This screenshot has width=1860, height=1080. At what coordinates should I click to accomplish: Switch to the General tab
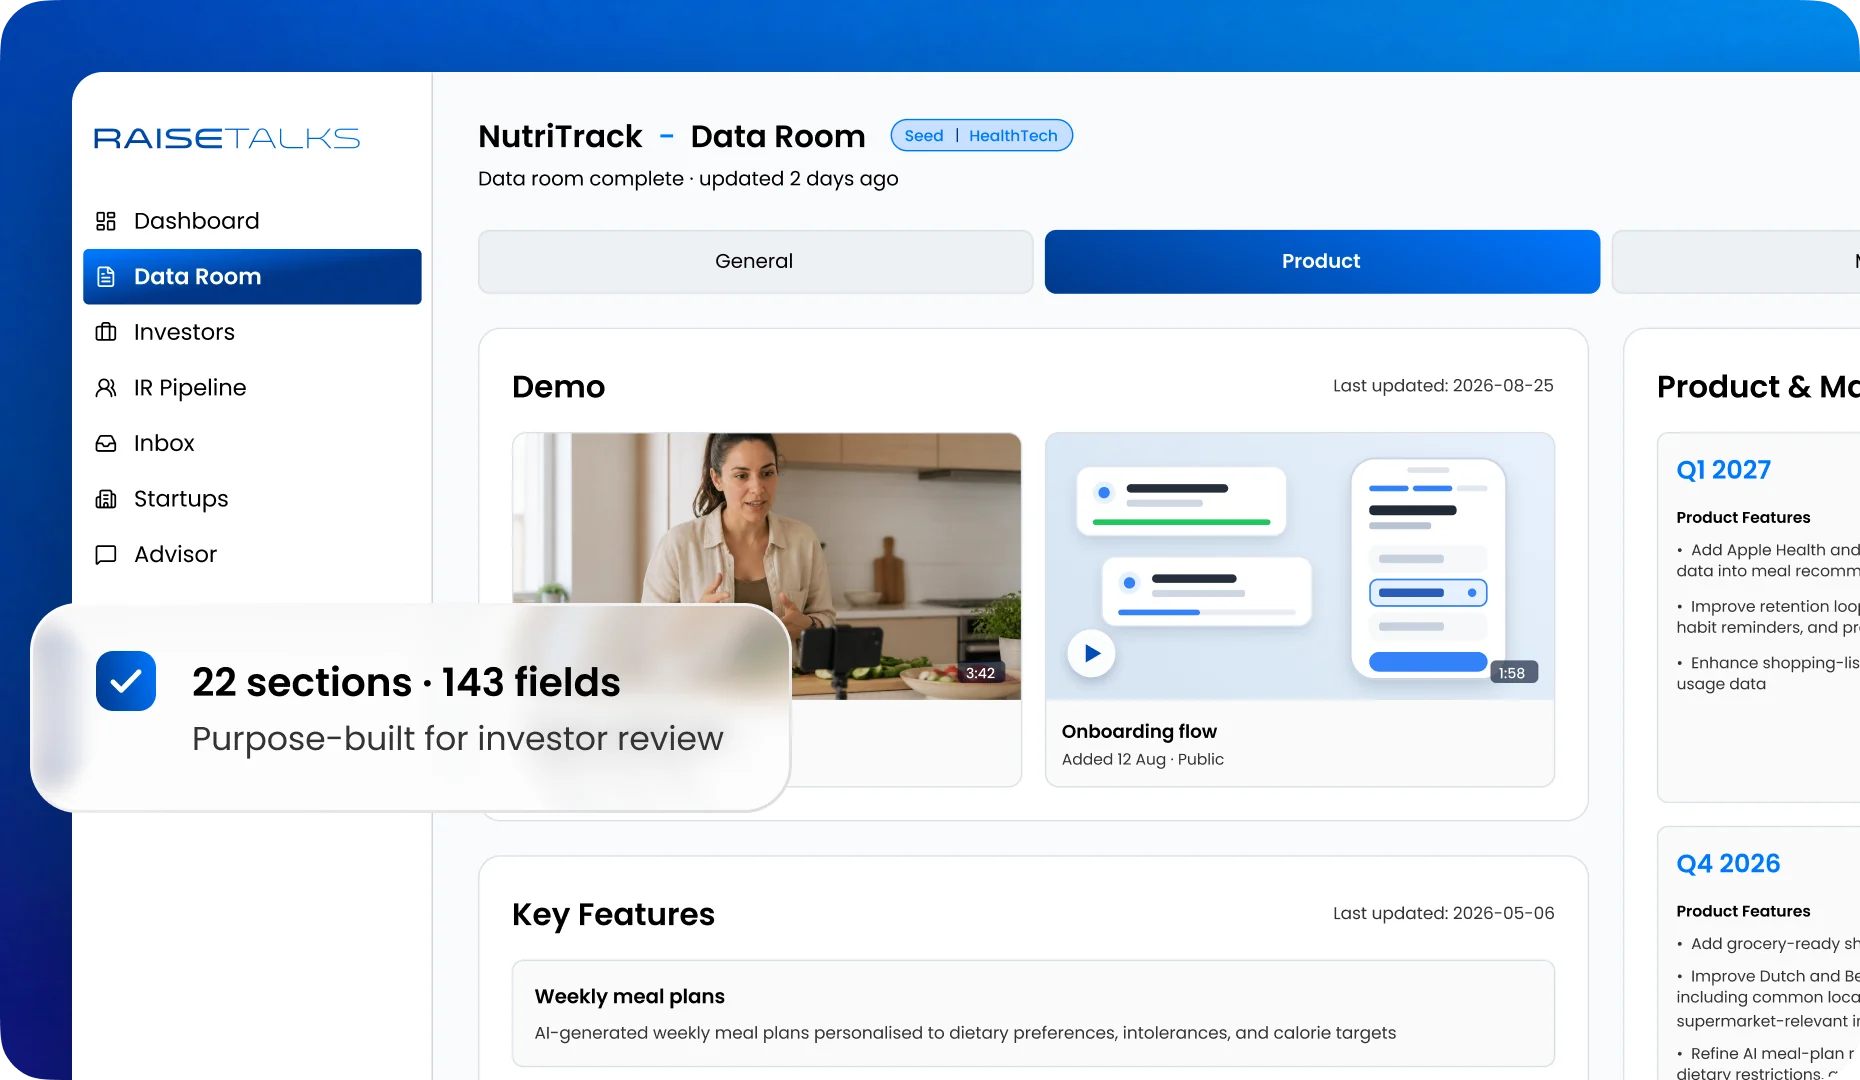click(x=755, y=261)
